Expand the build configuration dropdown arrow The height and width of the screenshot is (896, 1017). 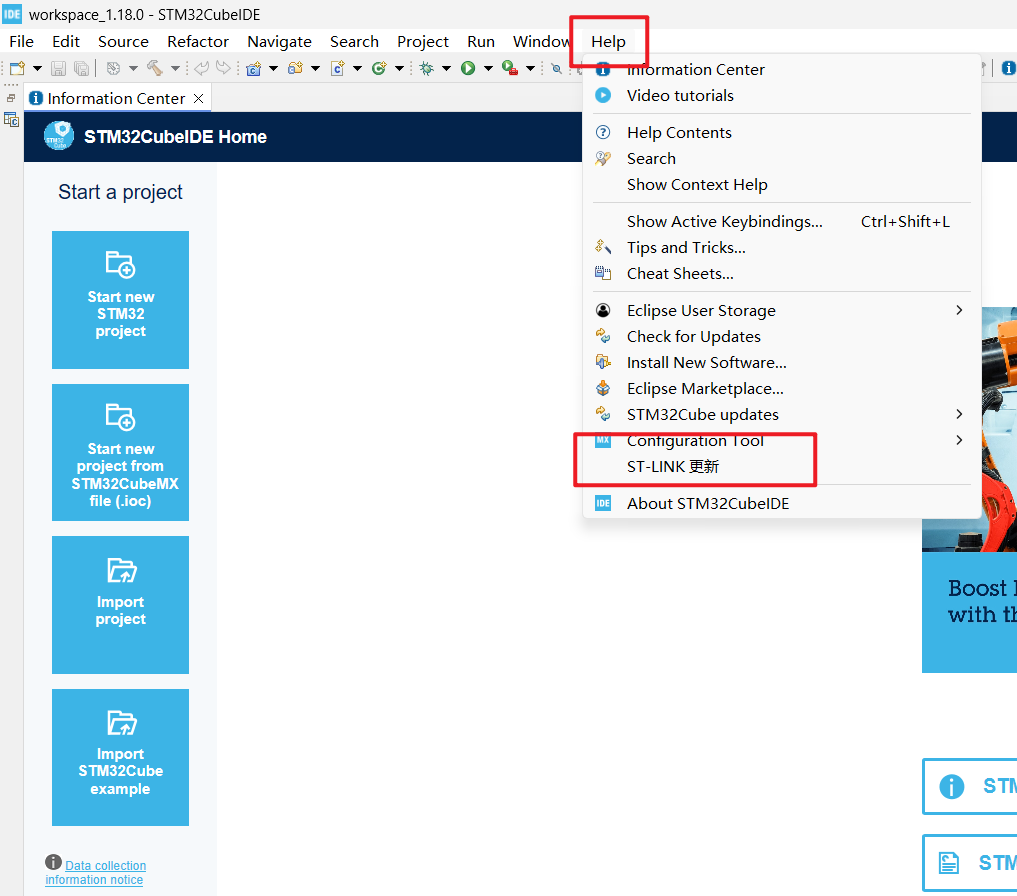pos(133,68)
